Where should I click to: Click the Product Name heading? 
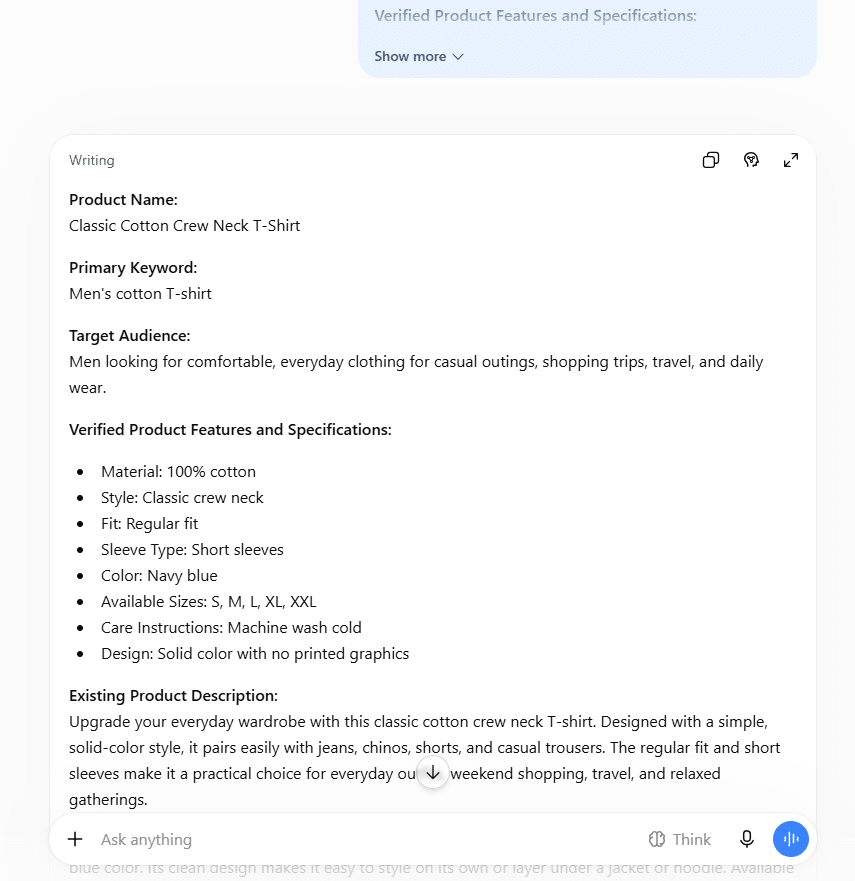point(123,200)
